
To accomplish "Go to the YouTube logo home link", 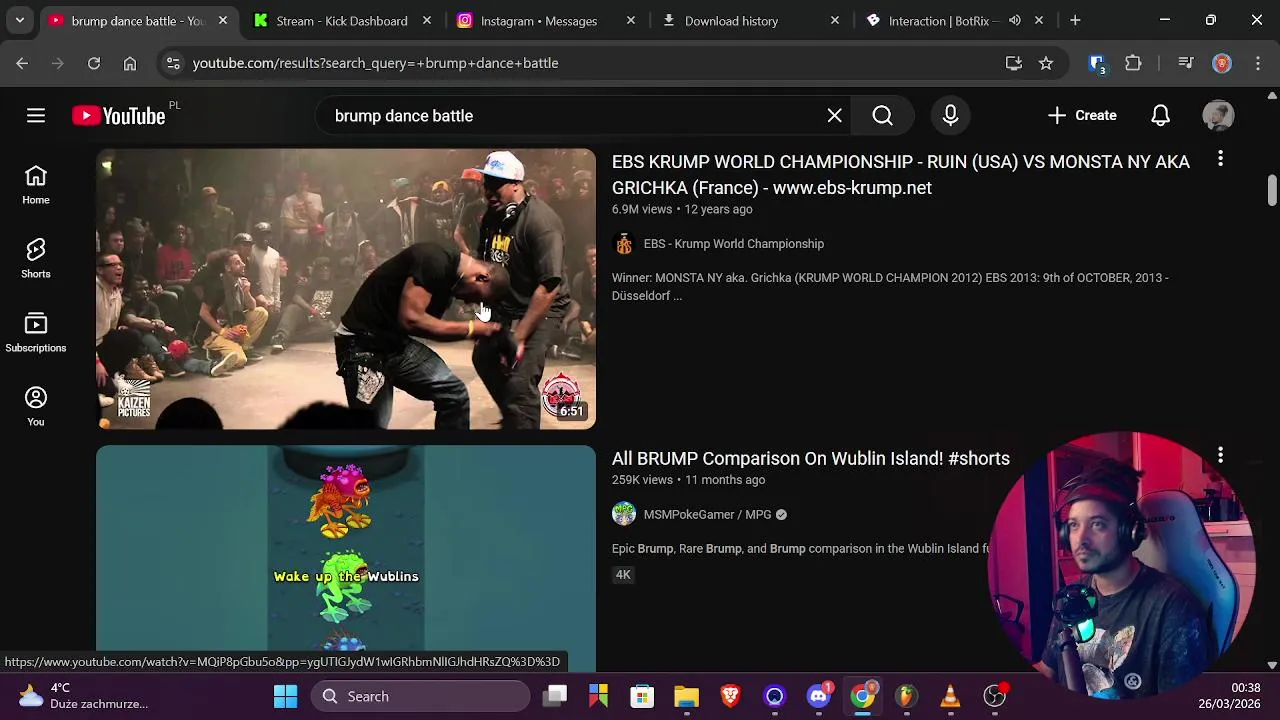I will [x=119, y=116].
